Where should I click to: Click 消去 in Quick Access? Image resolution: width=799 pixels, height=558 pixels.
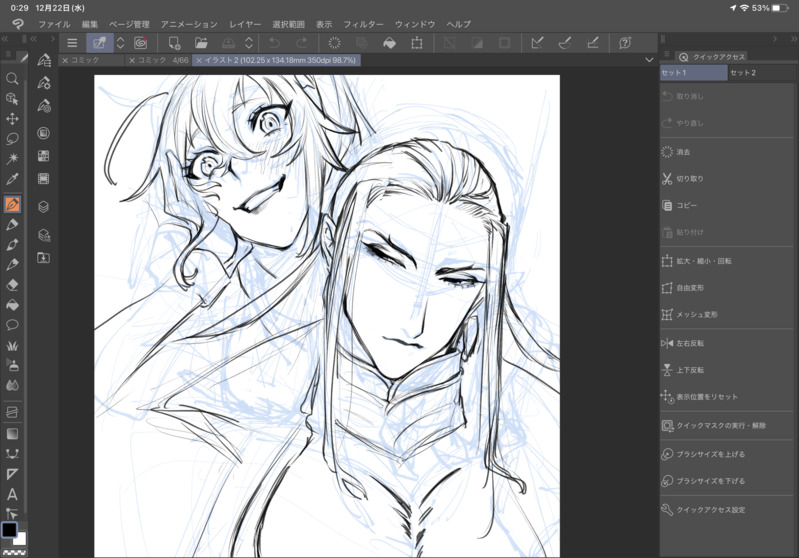point(728,152)
